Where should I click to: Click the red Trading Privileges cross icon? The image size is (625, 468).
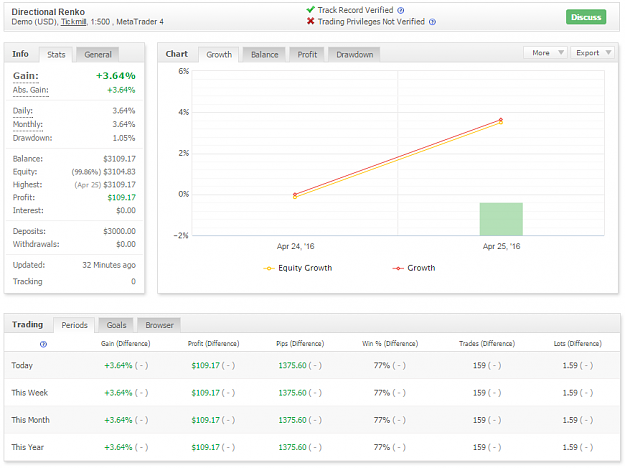point(311,21)
